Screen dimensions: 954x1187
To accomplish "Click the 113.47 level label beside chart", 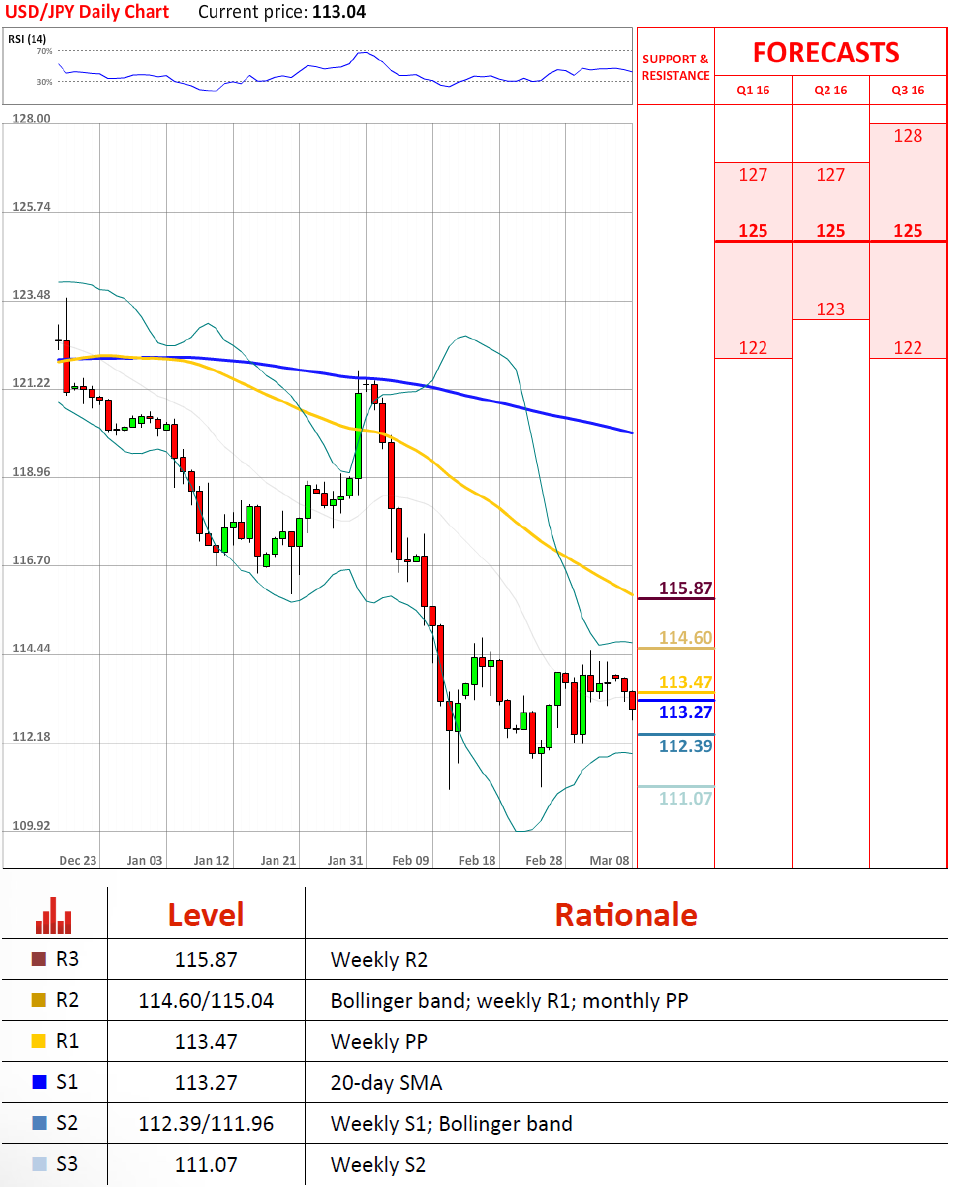I will pos(685,682).
